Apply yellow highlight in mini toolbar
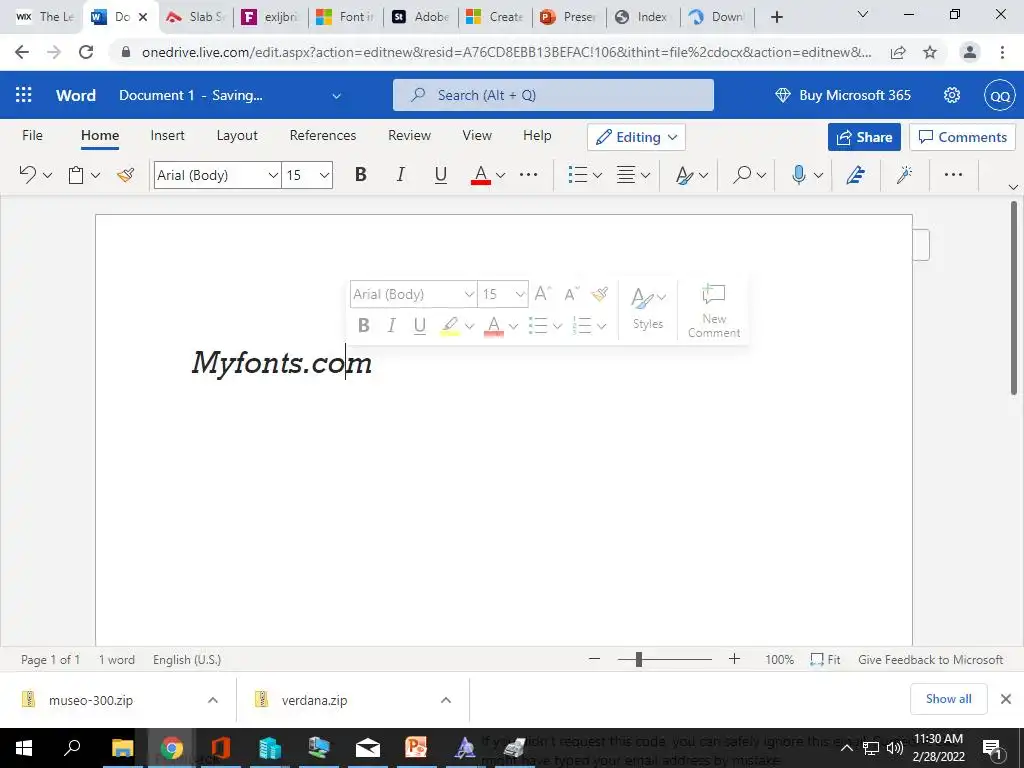1024x768 pixels. tap(450, 325)
